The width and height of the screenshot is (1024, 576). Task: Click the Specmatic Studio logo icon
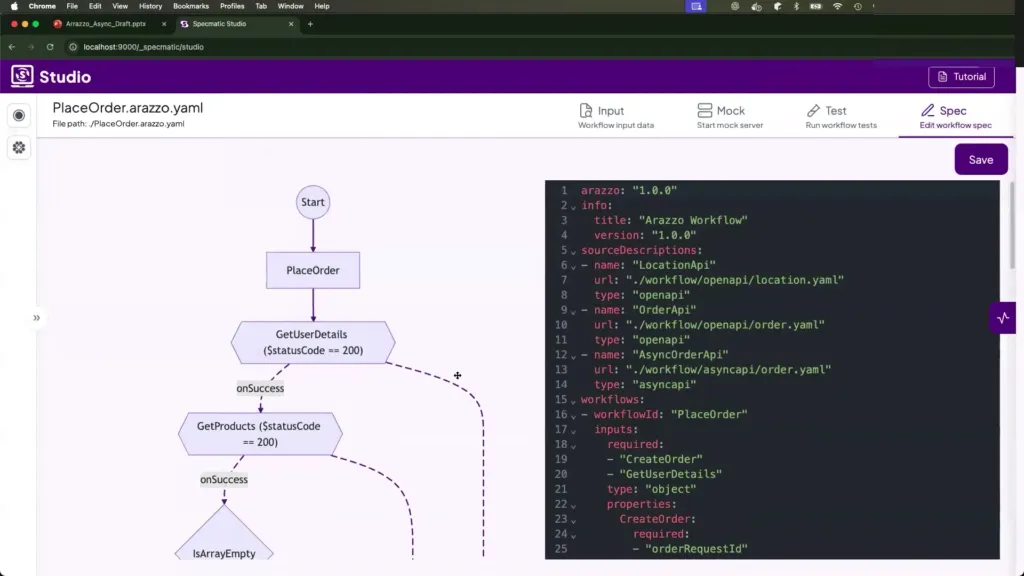tap(22, 76)
